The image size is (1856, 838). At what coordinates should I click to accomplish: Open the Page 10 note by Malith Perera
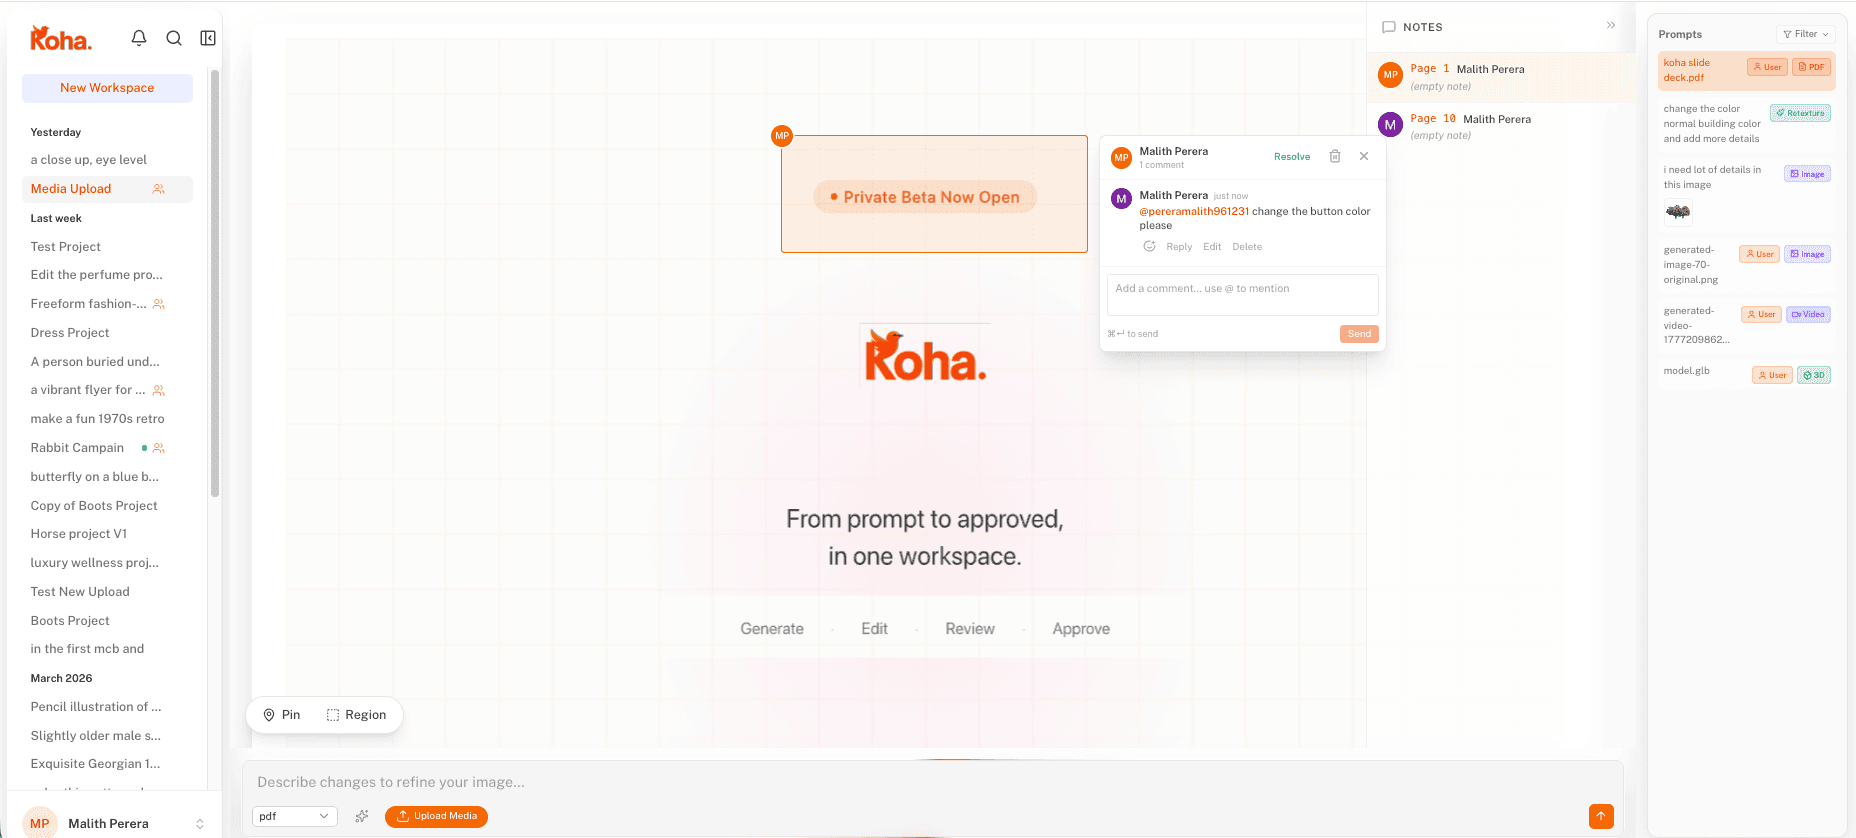(x=1500, y=126)
